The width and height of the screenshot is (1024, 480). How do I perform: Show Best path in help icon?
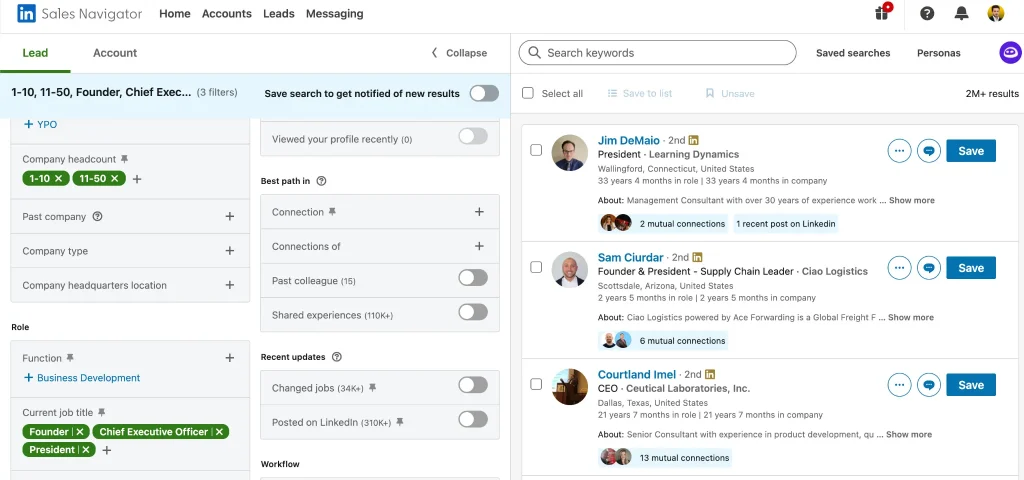[x=321, y=181]
